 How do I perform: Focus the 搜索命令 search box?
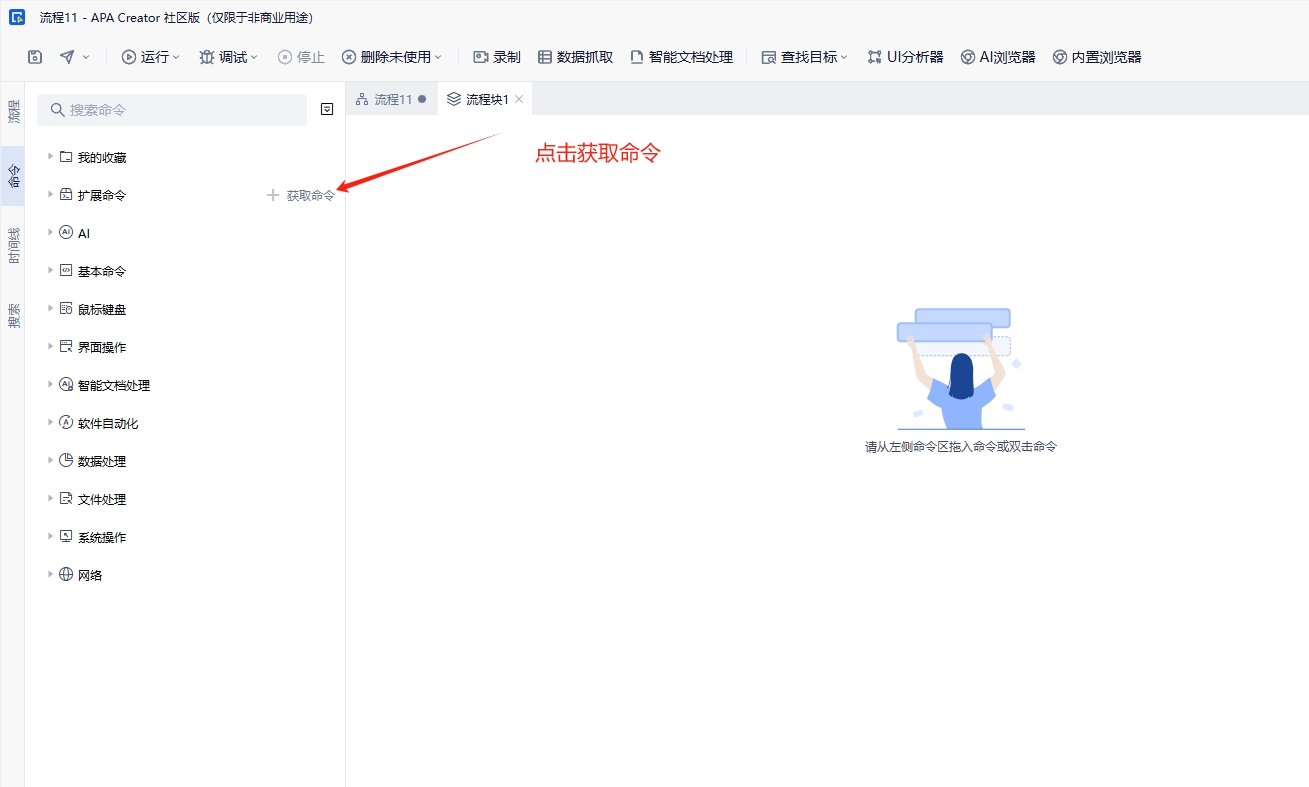(x=172, y=110)
